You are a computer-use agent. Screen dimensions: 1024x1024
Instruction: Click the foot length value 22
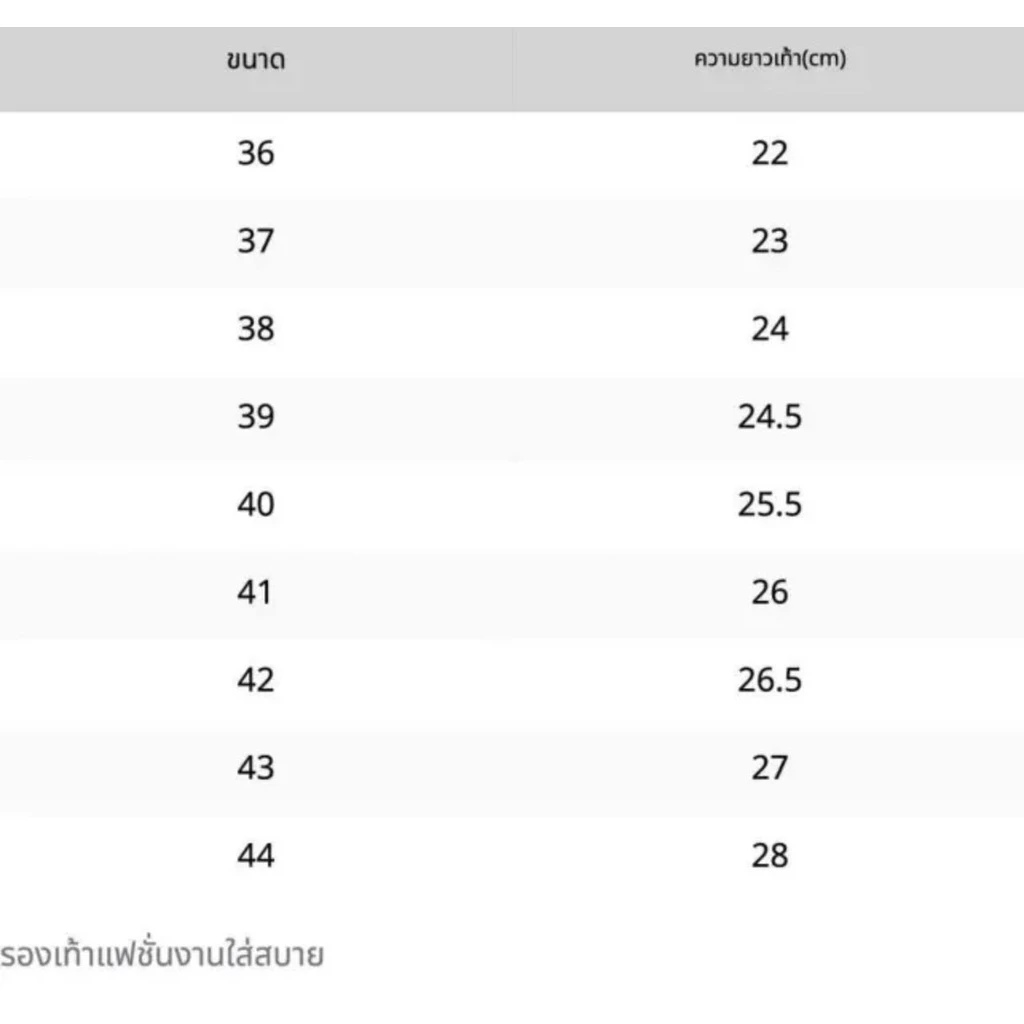[770, 153]
